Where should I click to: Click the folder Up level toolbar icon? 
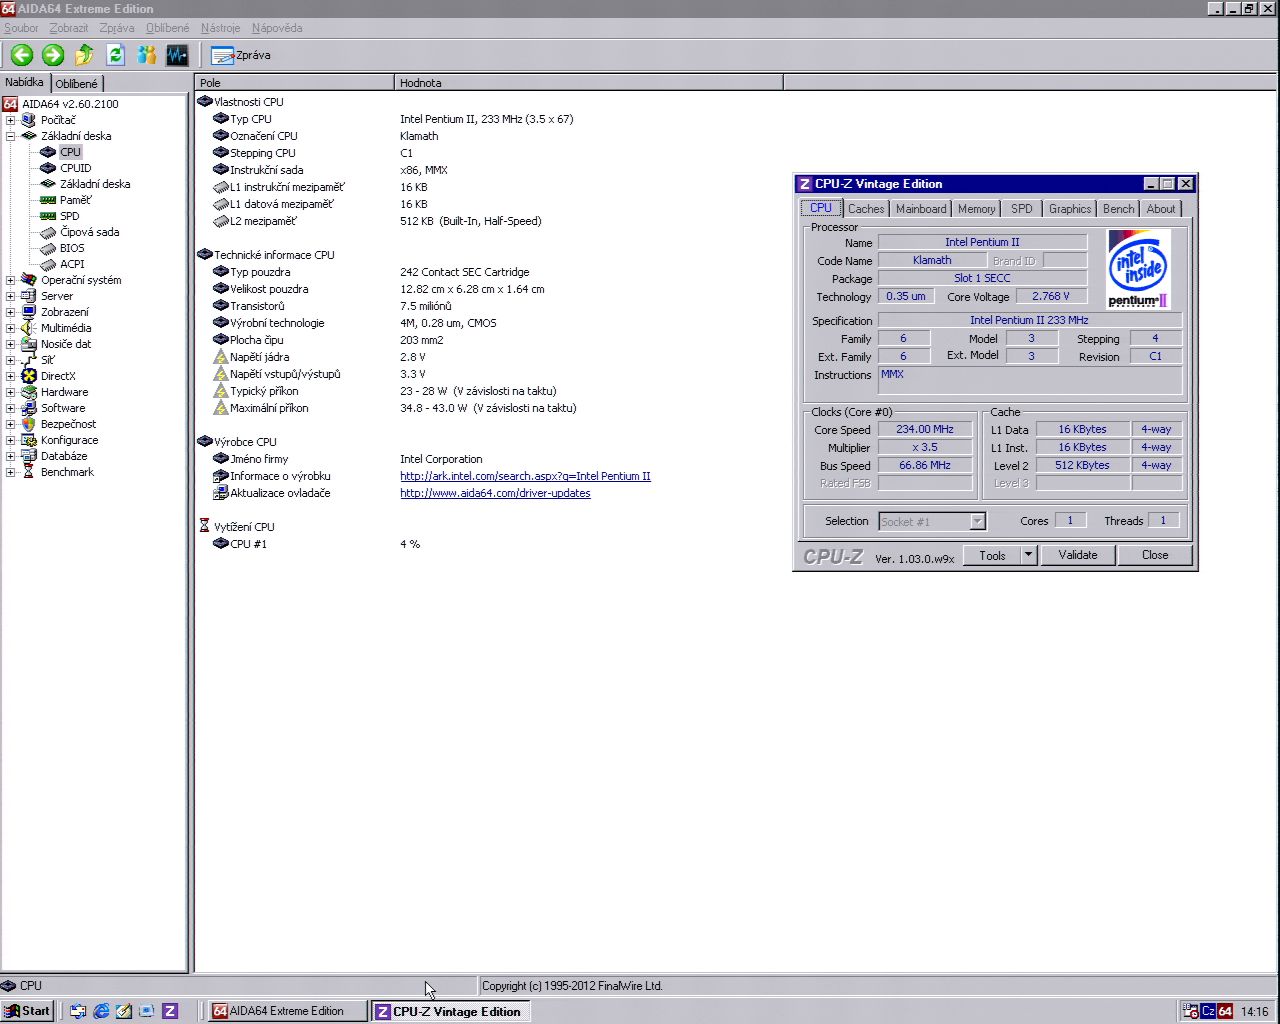click(x=84, y=55)
